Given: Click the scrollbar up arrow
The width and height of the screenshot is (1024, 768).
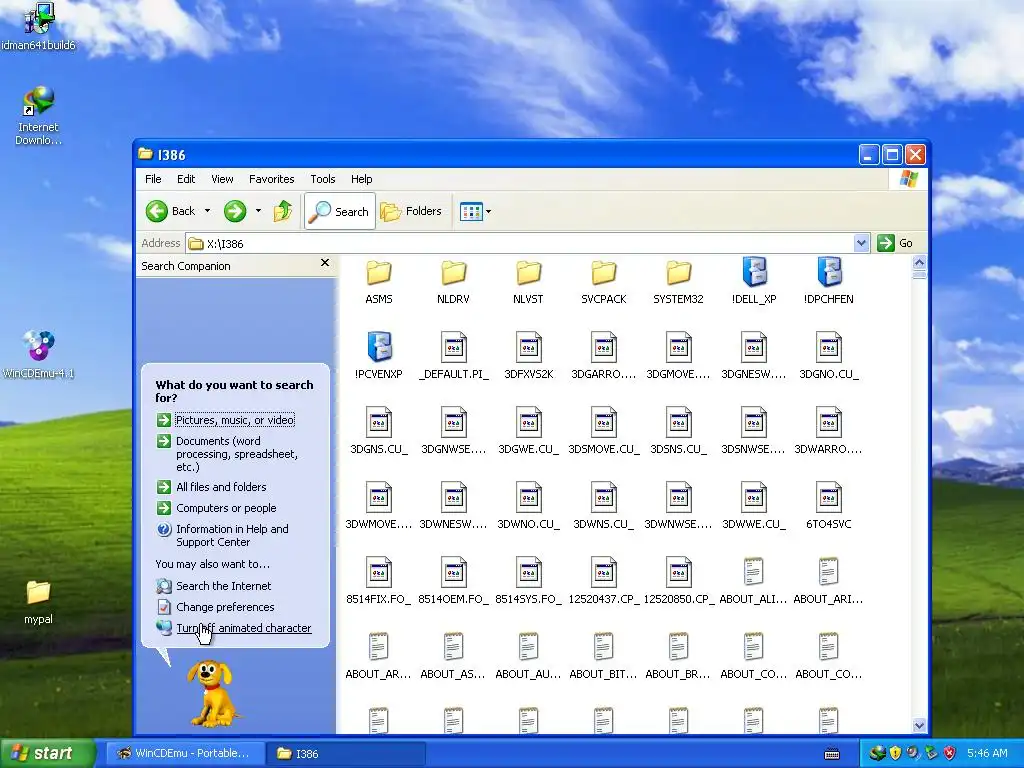Looking at the screenshot, I should point(919,263).
